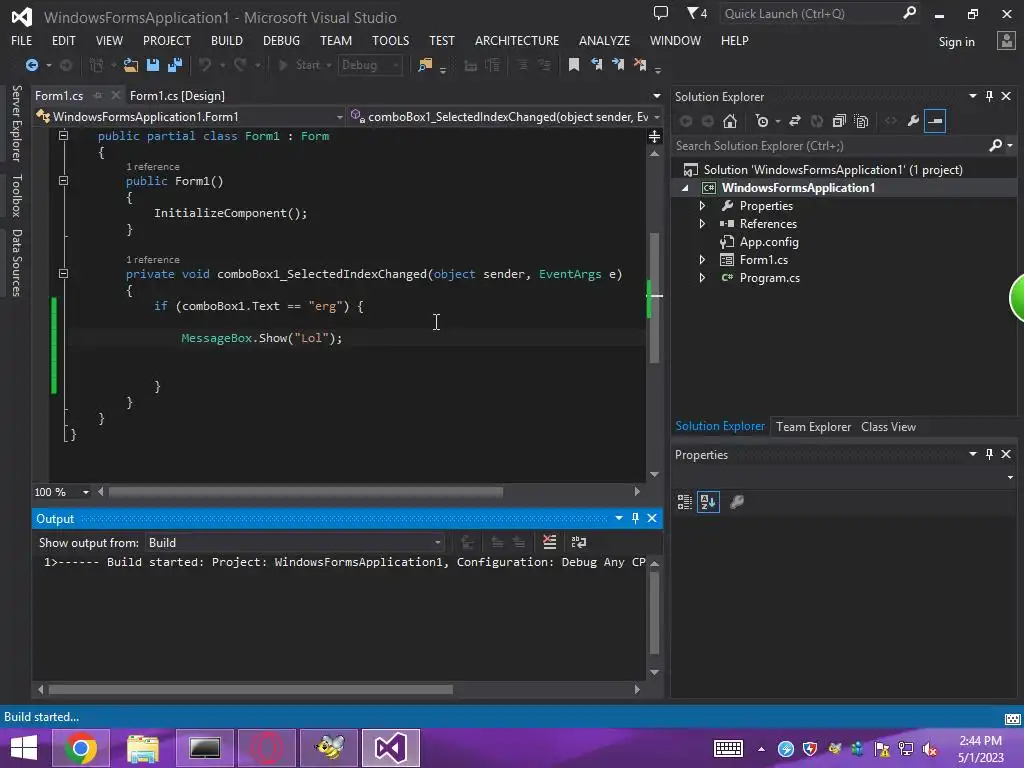Viewport: 1024px width, 768px height.
Task: Toggle Word Wrap in Output panel
Action: coord(579,542)
